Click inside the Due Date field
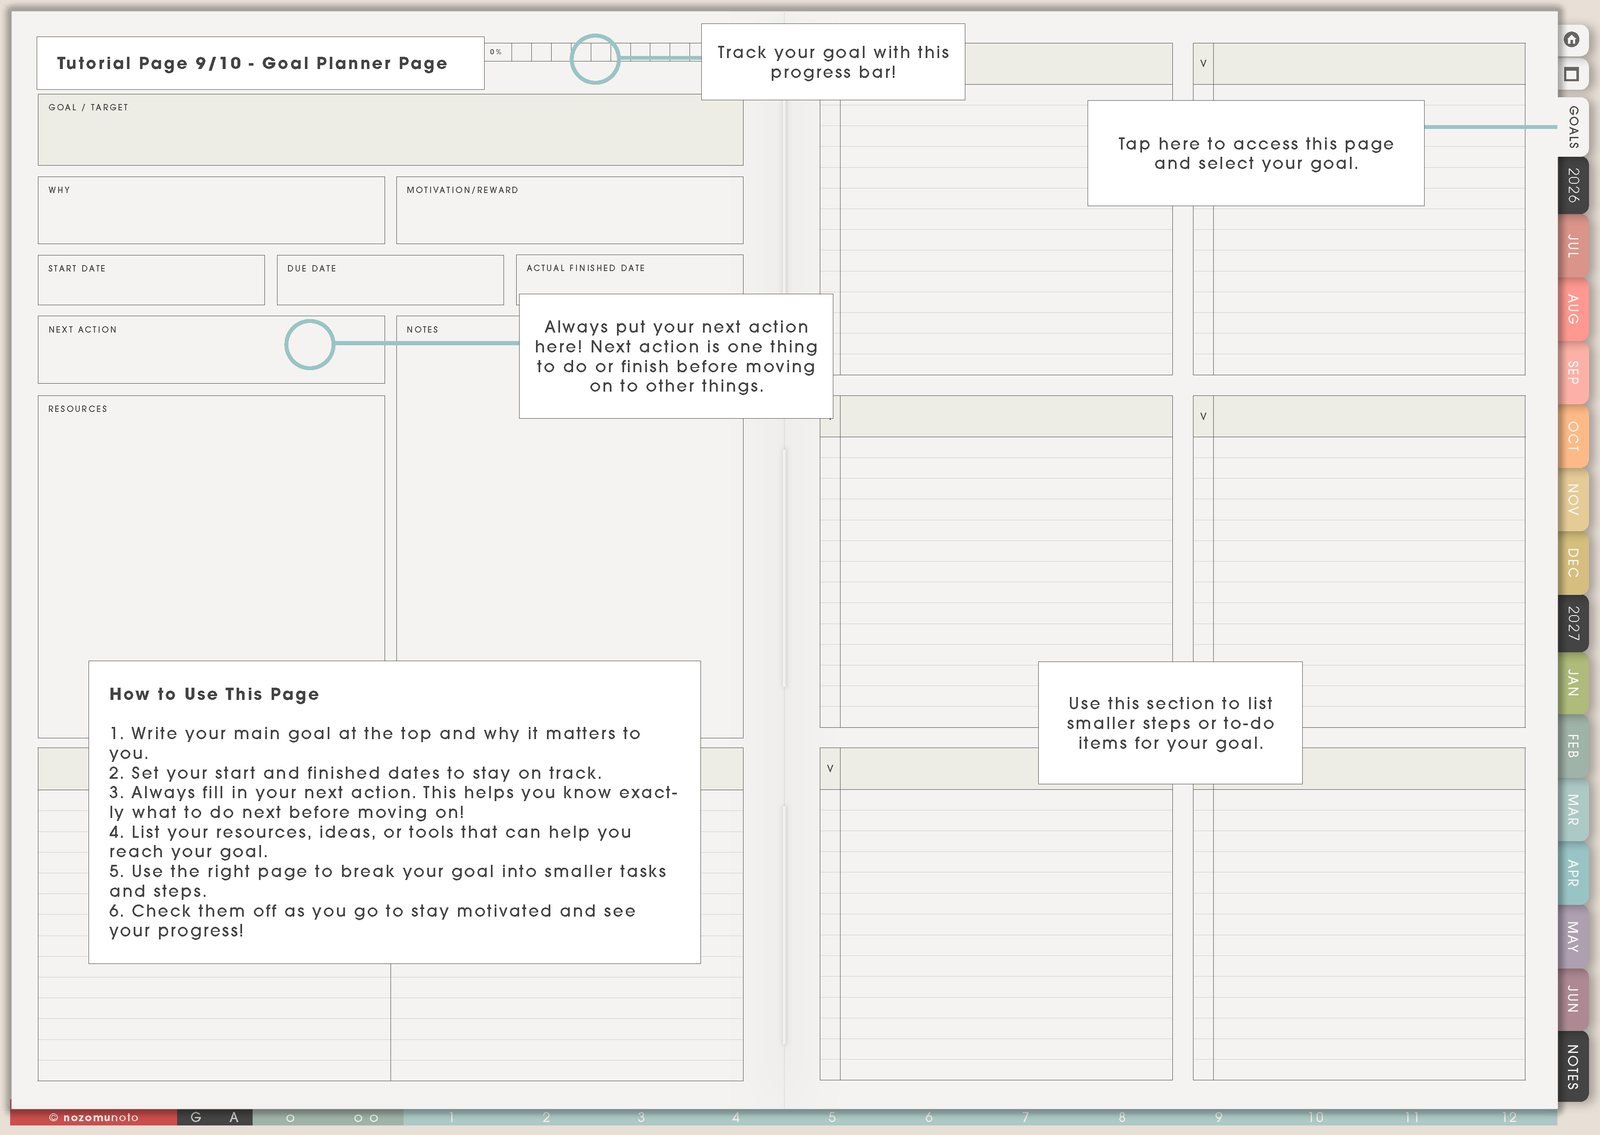 (390, 280)
